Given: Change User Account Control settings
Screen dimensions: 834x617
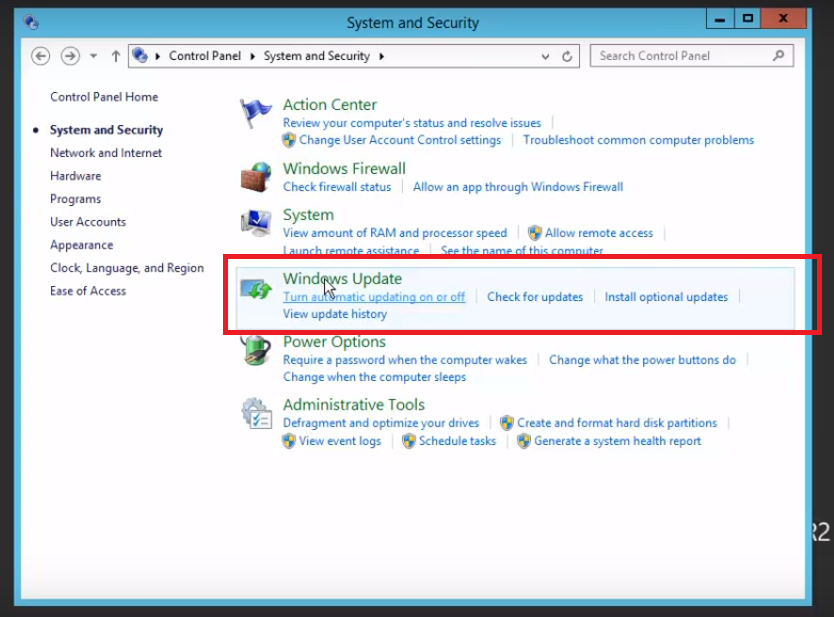Looking at the screenshot, I should tap(400, 140).
